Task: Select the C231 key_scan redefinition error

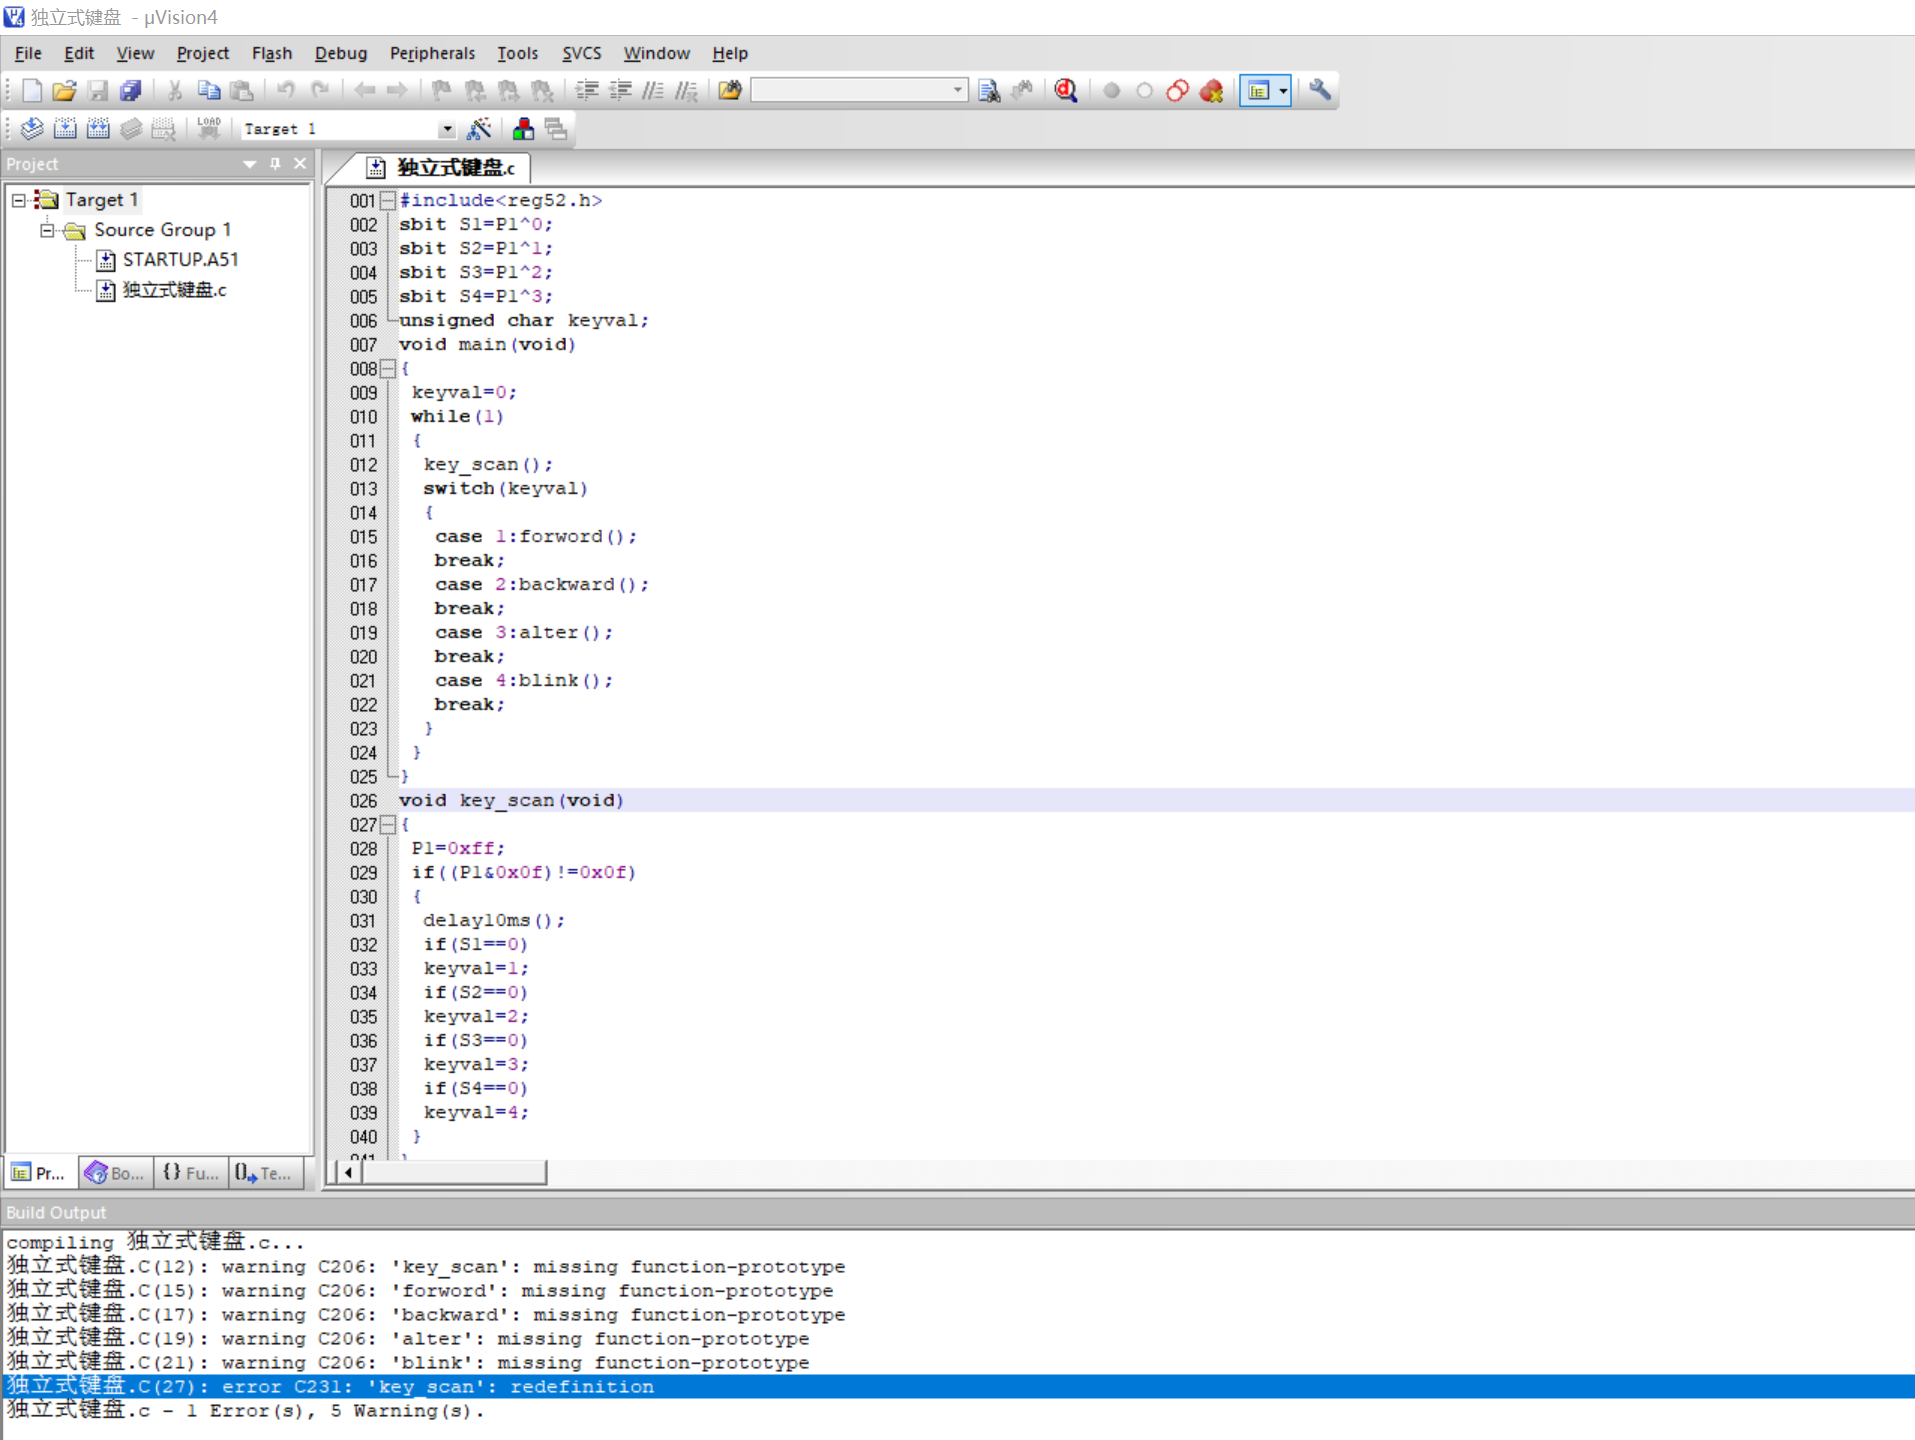Action: (x=958, y=1387)
